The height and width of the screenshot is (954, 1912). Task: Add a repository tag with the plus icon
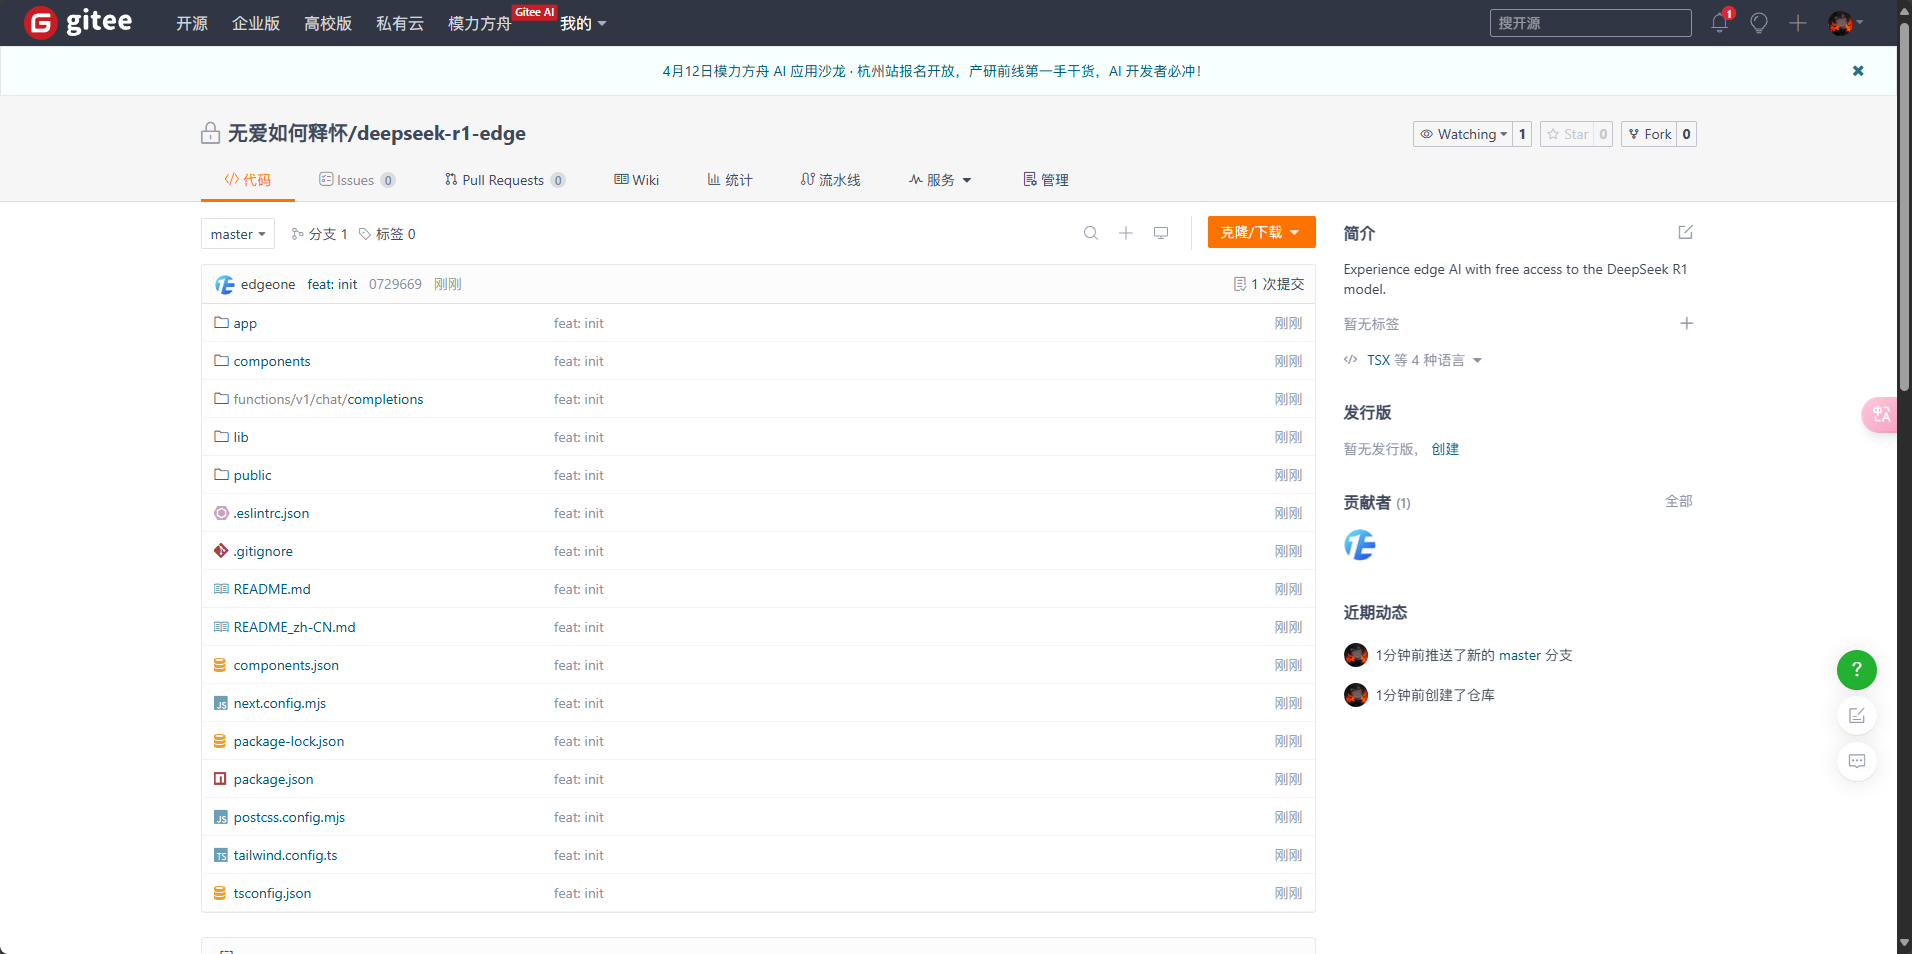[x=1687, y=323]
